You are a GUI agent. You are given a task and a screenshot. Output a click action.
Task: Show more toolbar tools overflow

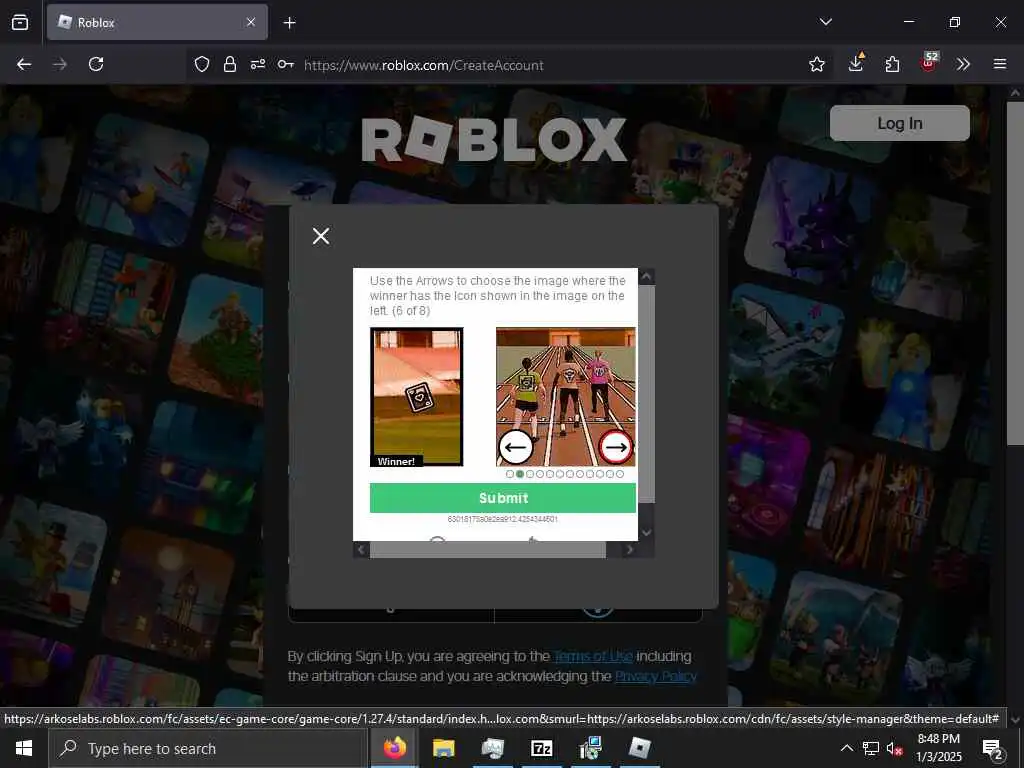[963, 64]
